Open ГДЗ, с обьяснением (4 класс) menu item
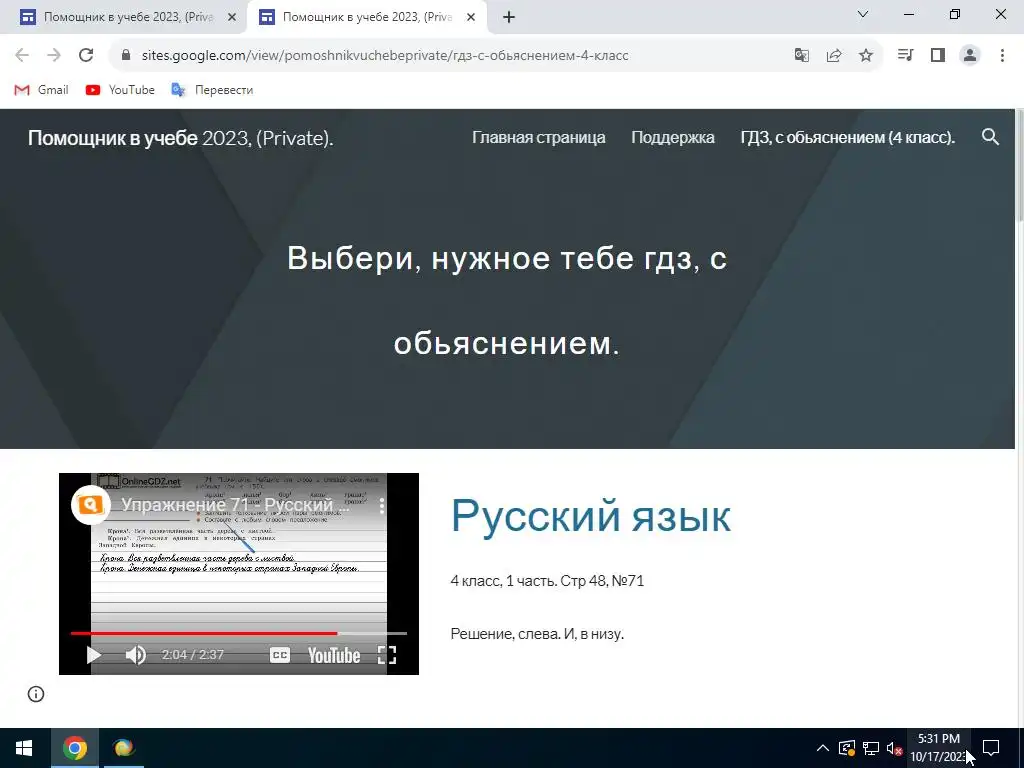Viewport: 1024px width, 768px height. pos(848,138)
